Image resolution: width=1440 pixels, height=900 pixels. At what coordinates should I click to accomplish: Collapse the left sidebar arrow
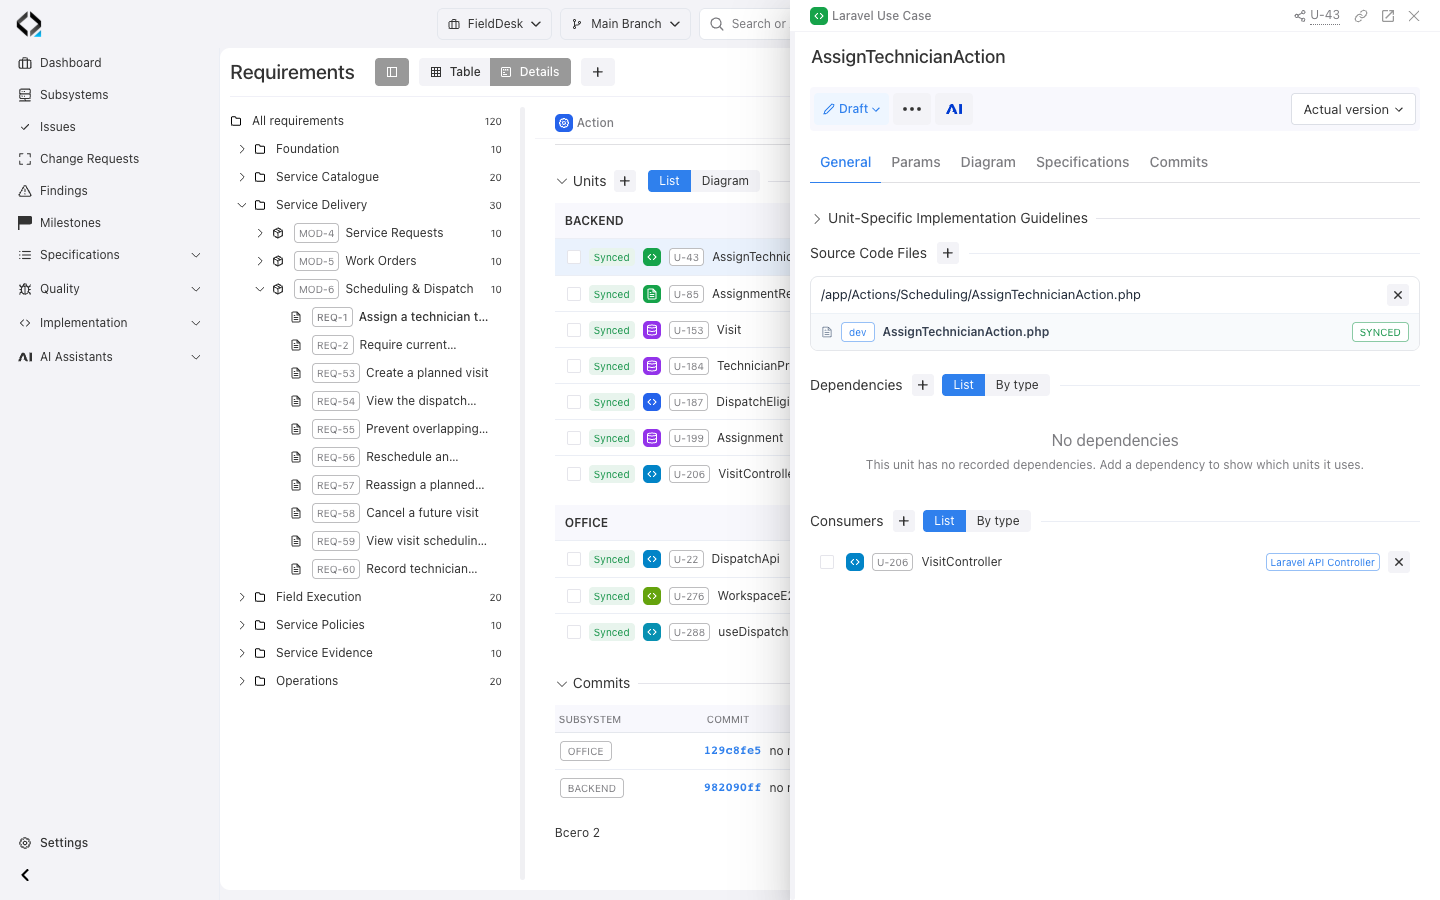(x=26, y=875)
